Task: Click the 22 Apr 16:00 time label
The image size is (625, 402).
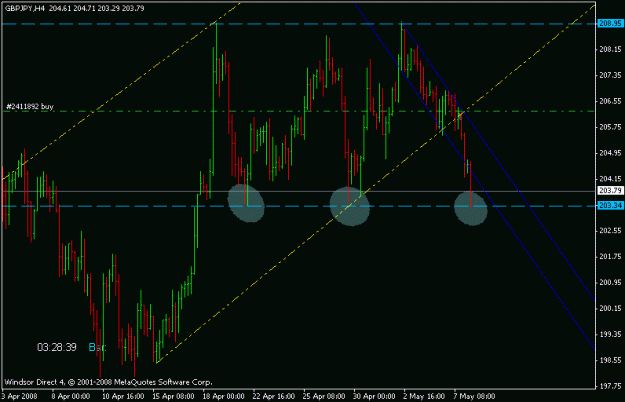Action: [274, 396]
